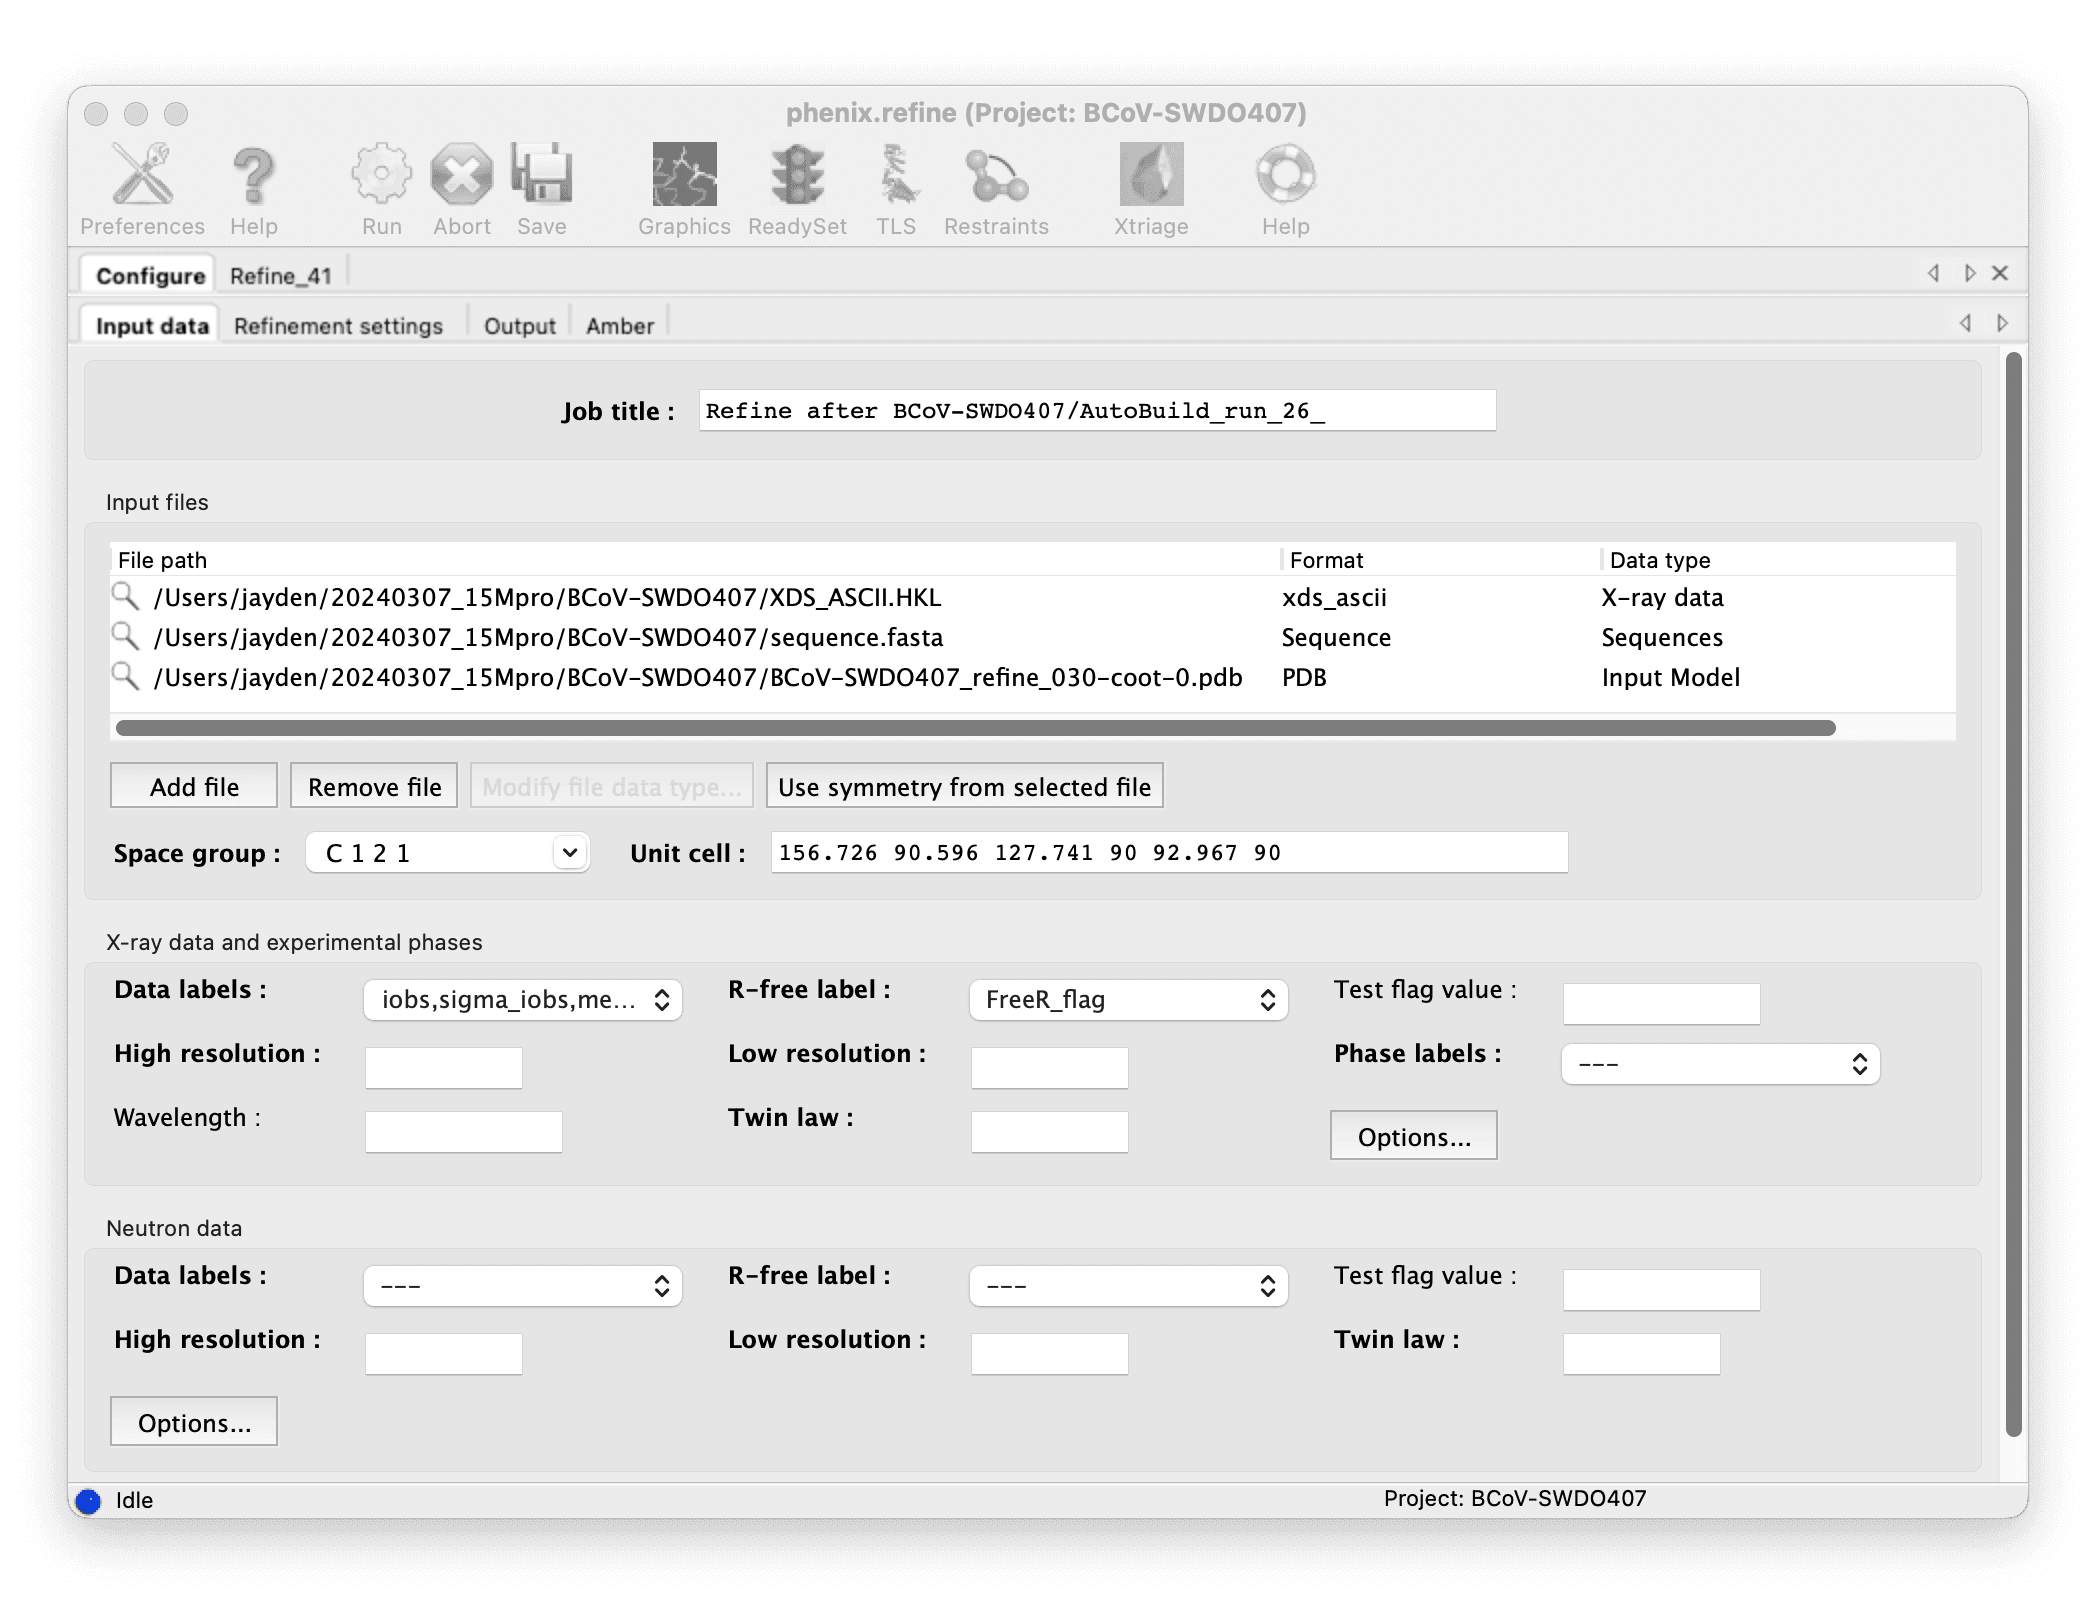
Task: Select the XDS_ASCII.HKL file row
Action: pos(1032,597)
